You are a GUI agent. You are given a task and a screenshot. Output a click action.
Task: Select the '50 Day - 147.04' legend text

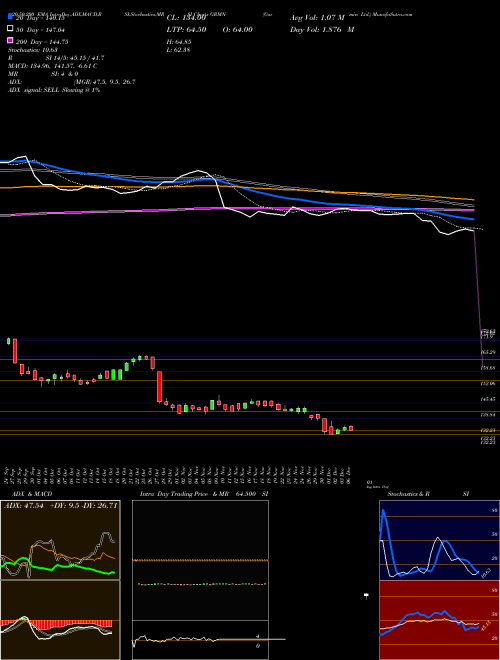tap(40, 30)
